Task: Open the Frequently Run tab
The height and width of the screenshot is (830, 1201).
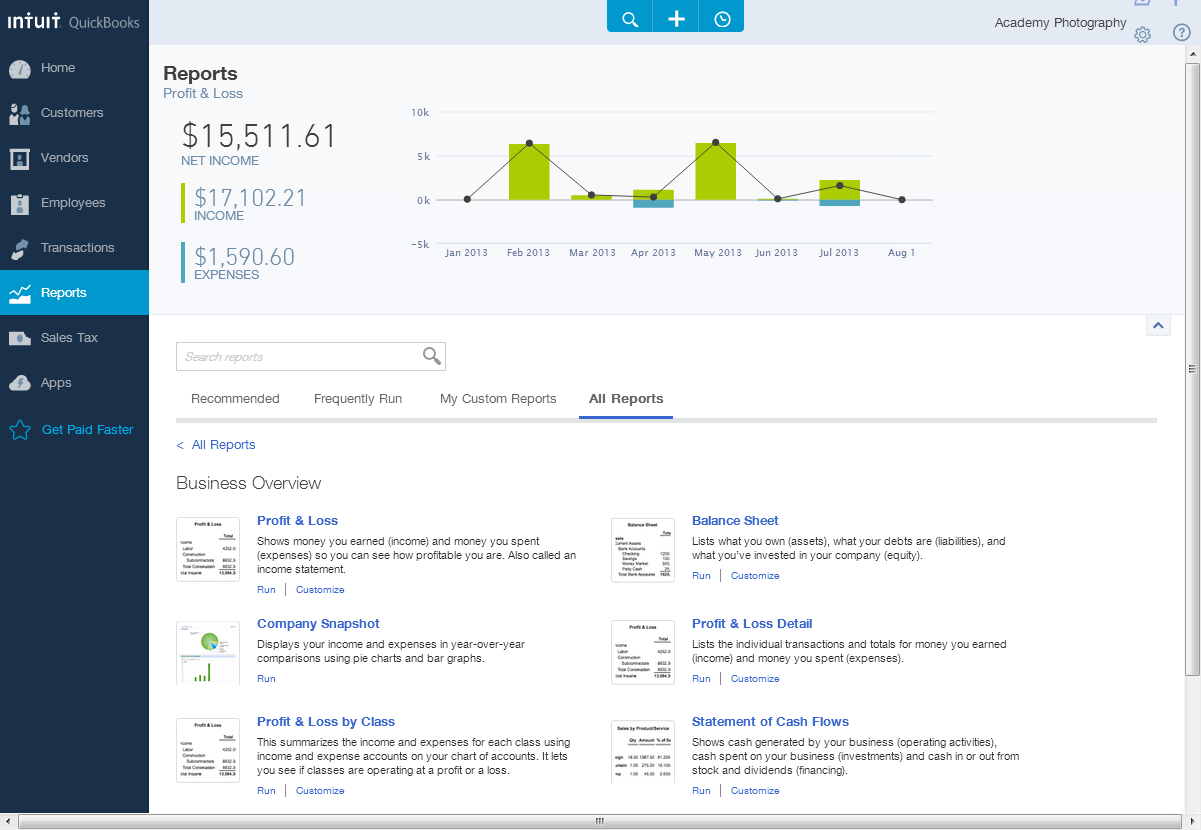Action: (x=357, y=398)
